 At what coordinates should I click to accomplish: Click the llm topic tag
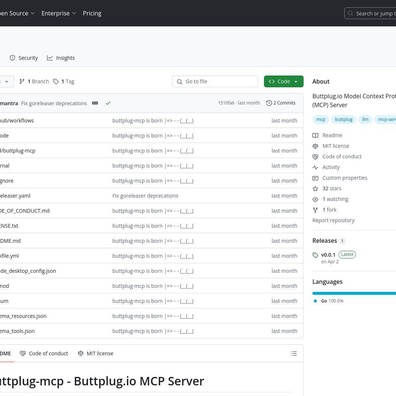[365, 119]
